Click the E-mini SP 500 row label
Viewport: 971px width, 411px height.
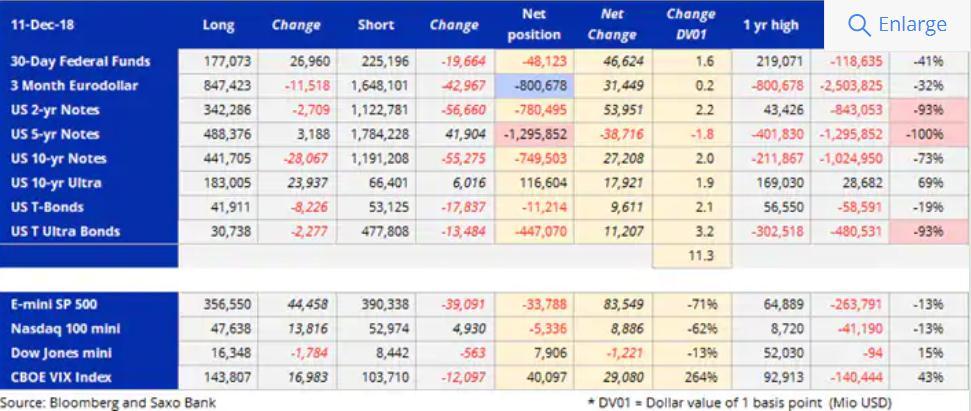(x=54, y=304)
